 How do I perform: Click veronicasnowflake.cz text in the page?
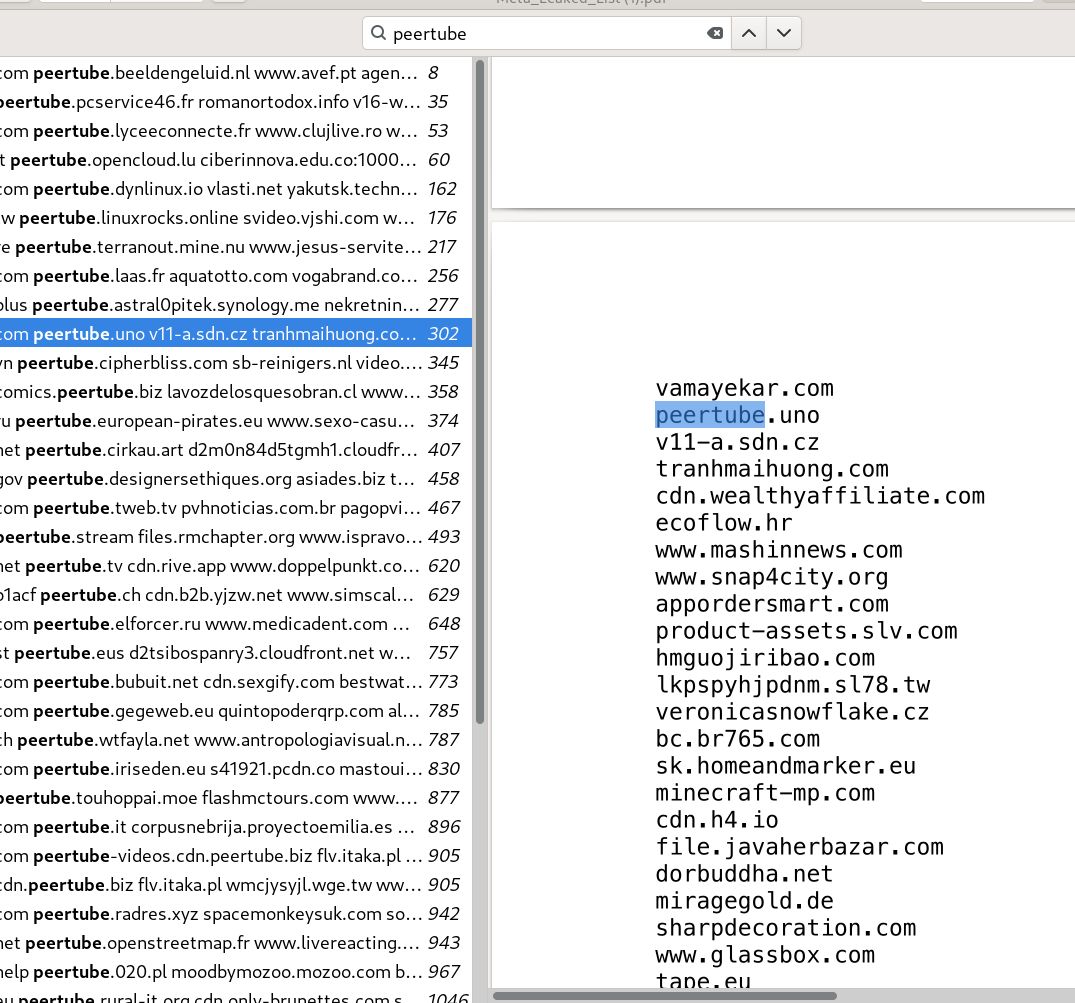pos(792,712)
